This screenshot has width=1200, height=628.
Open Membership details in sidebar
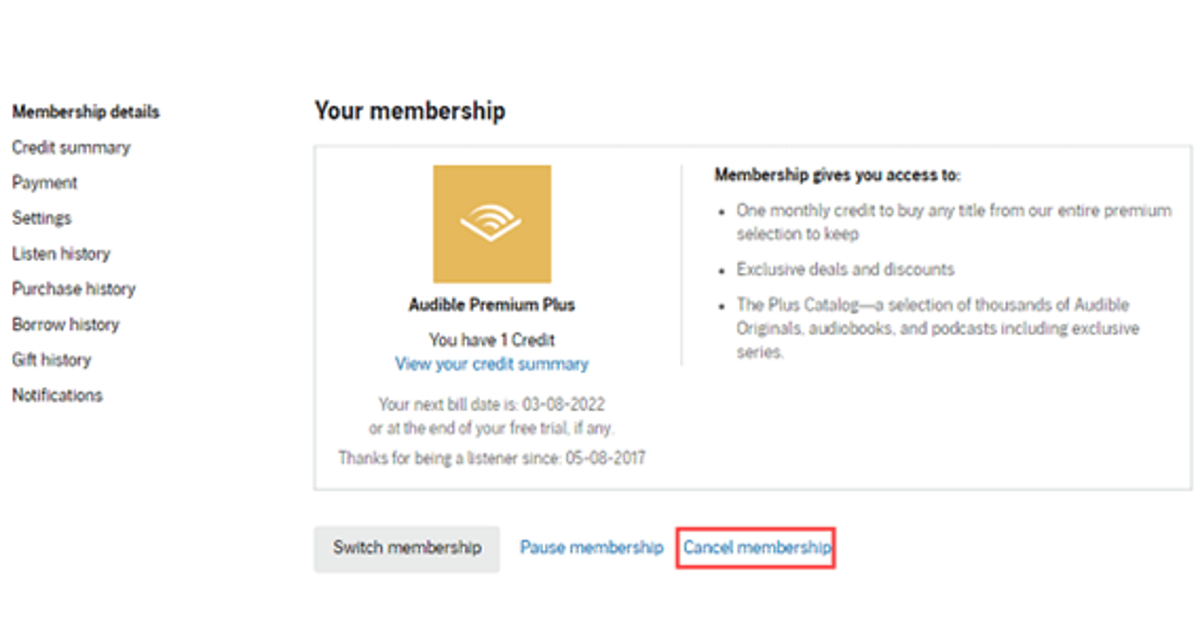pyautogui.click(x=85, y=112)
